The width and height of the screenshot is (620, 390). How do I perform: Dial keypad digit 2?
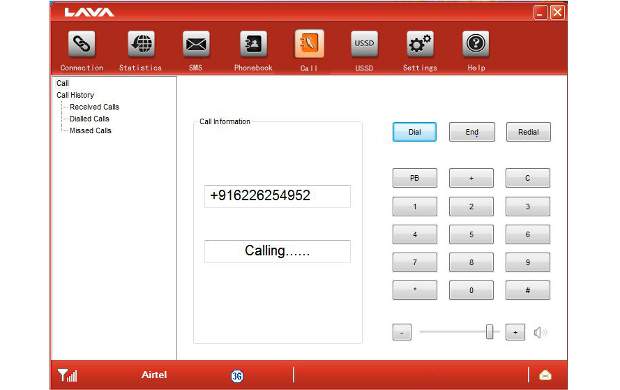471,206
